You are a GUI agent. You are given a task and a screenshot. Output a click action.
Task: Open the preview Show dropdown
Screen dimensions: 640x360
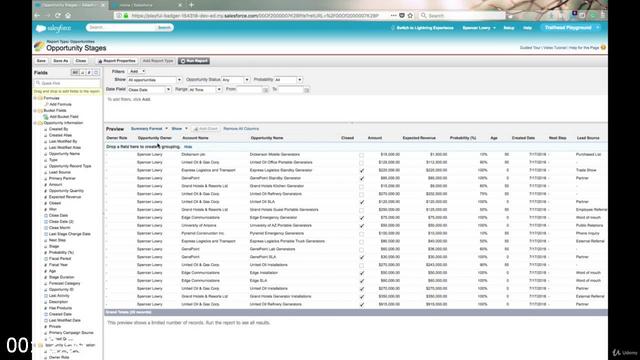[x=179, y=129]
